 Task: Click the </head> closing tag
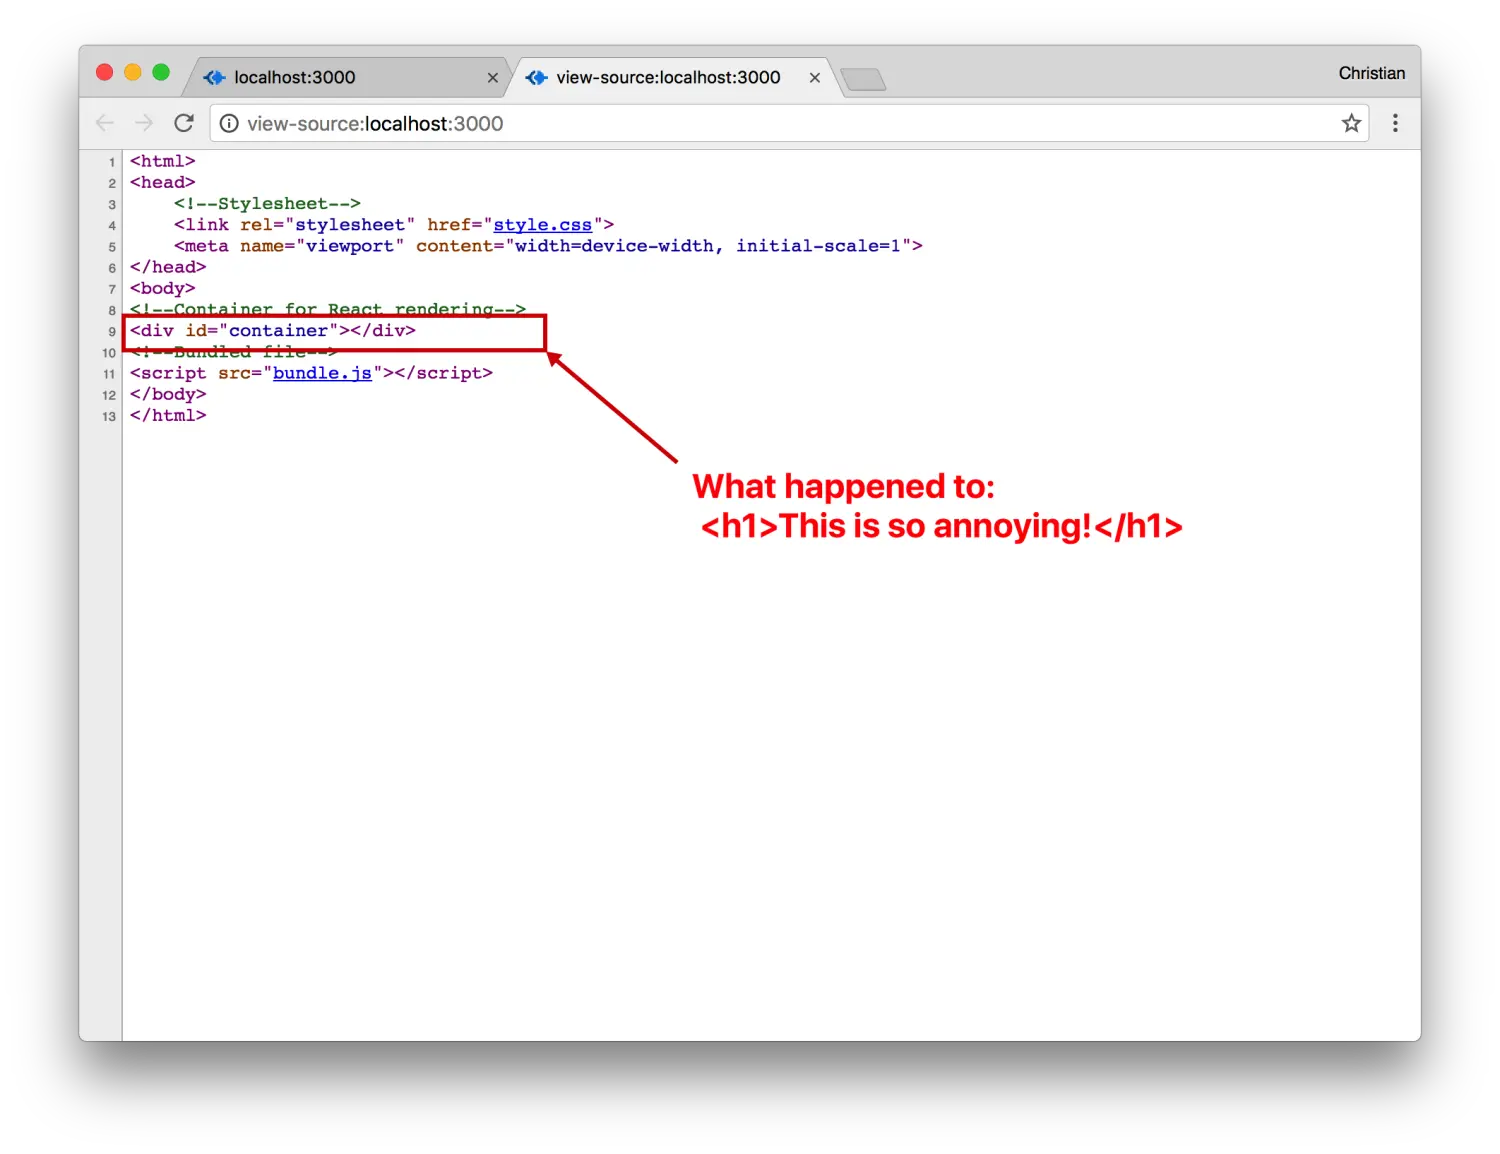(168, 267)
